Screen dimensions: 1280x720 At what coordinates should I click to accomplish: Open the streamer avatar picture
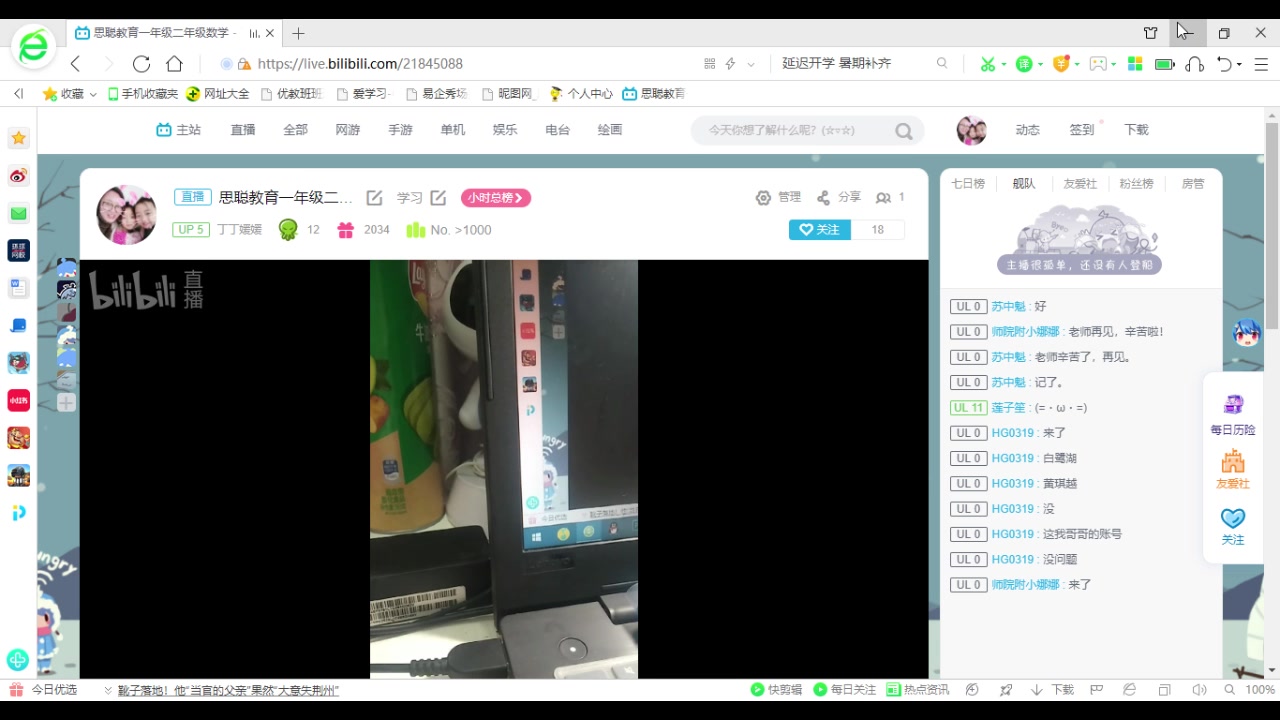coord(126,214)
